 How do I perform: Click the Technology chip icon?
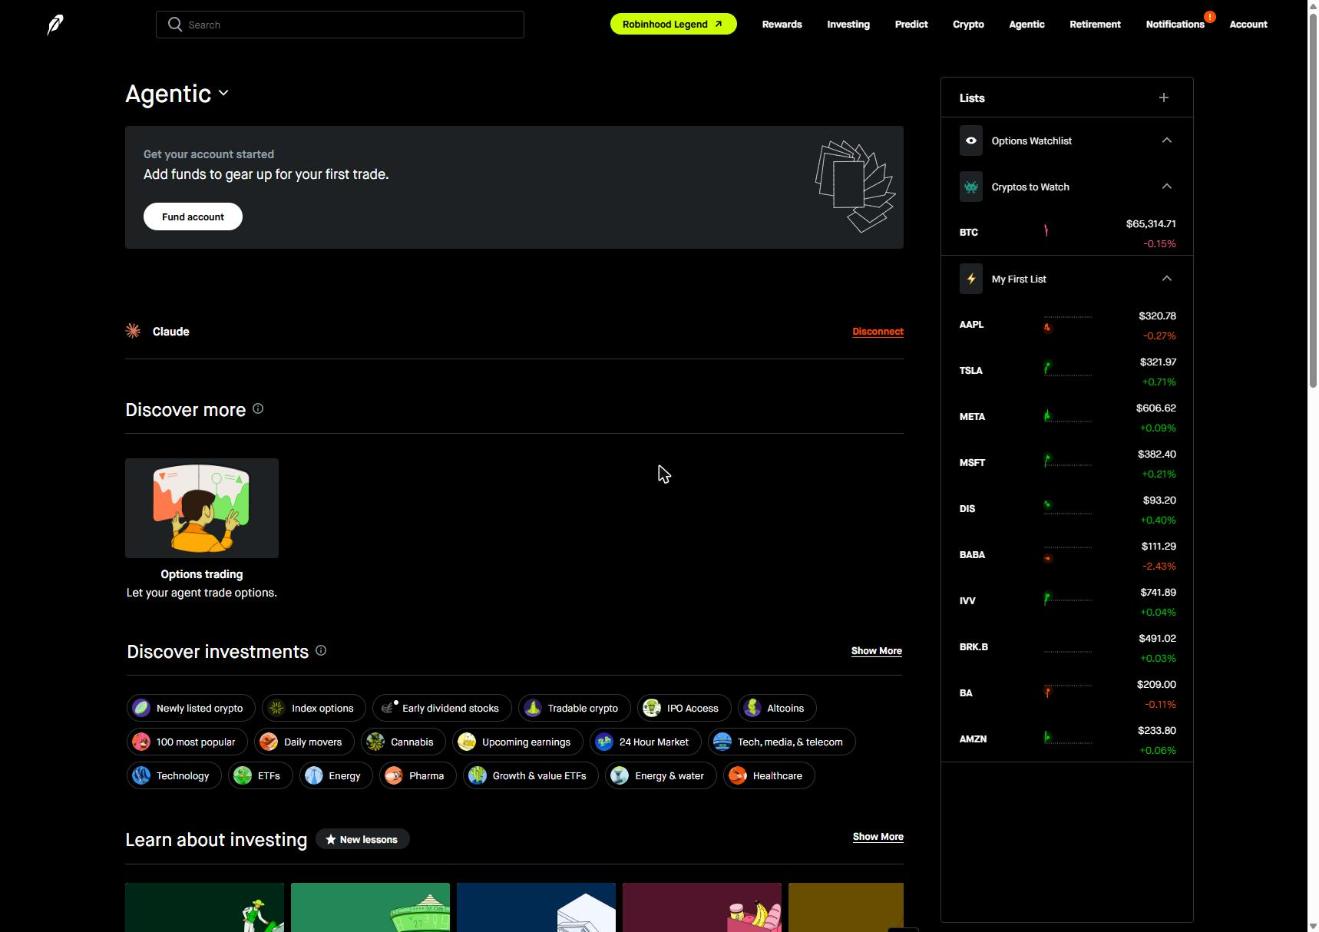141,776
